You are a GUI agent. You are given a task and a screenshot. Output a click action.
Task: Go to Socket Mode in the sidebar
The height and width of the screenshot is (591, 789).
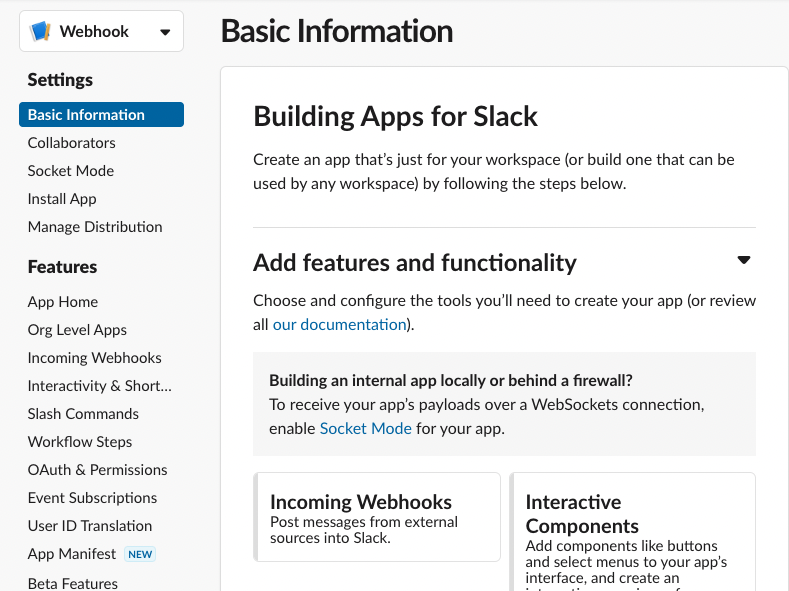(71, 171)
